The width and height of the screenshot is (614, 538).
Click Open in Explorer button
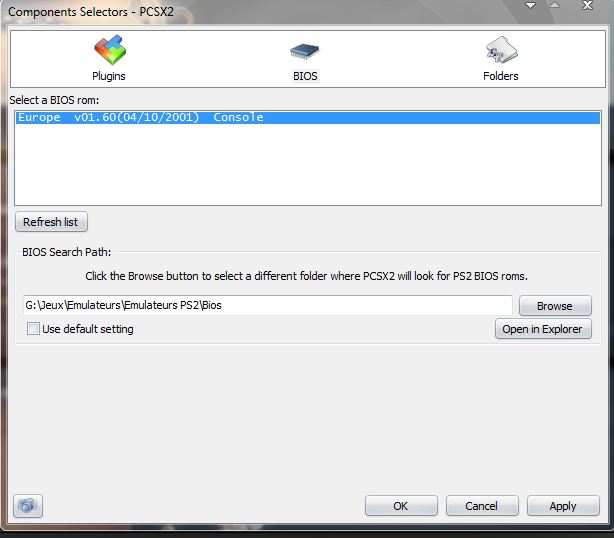(543, 329)
